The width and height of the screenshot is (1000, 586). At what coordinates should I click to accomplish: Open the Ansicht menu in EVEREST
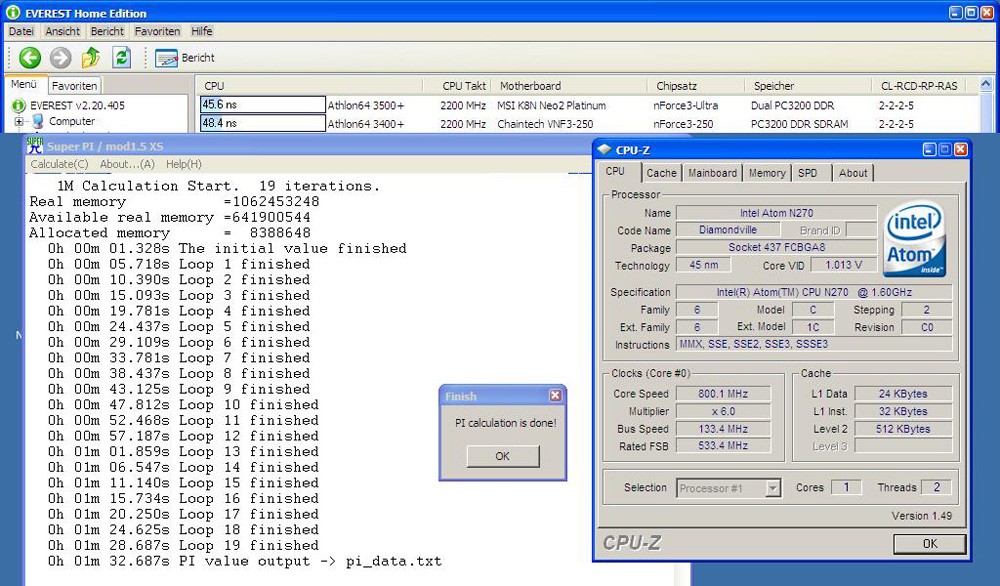[x=63, y=31]
